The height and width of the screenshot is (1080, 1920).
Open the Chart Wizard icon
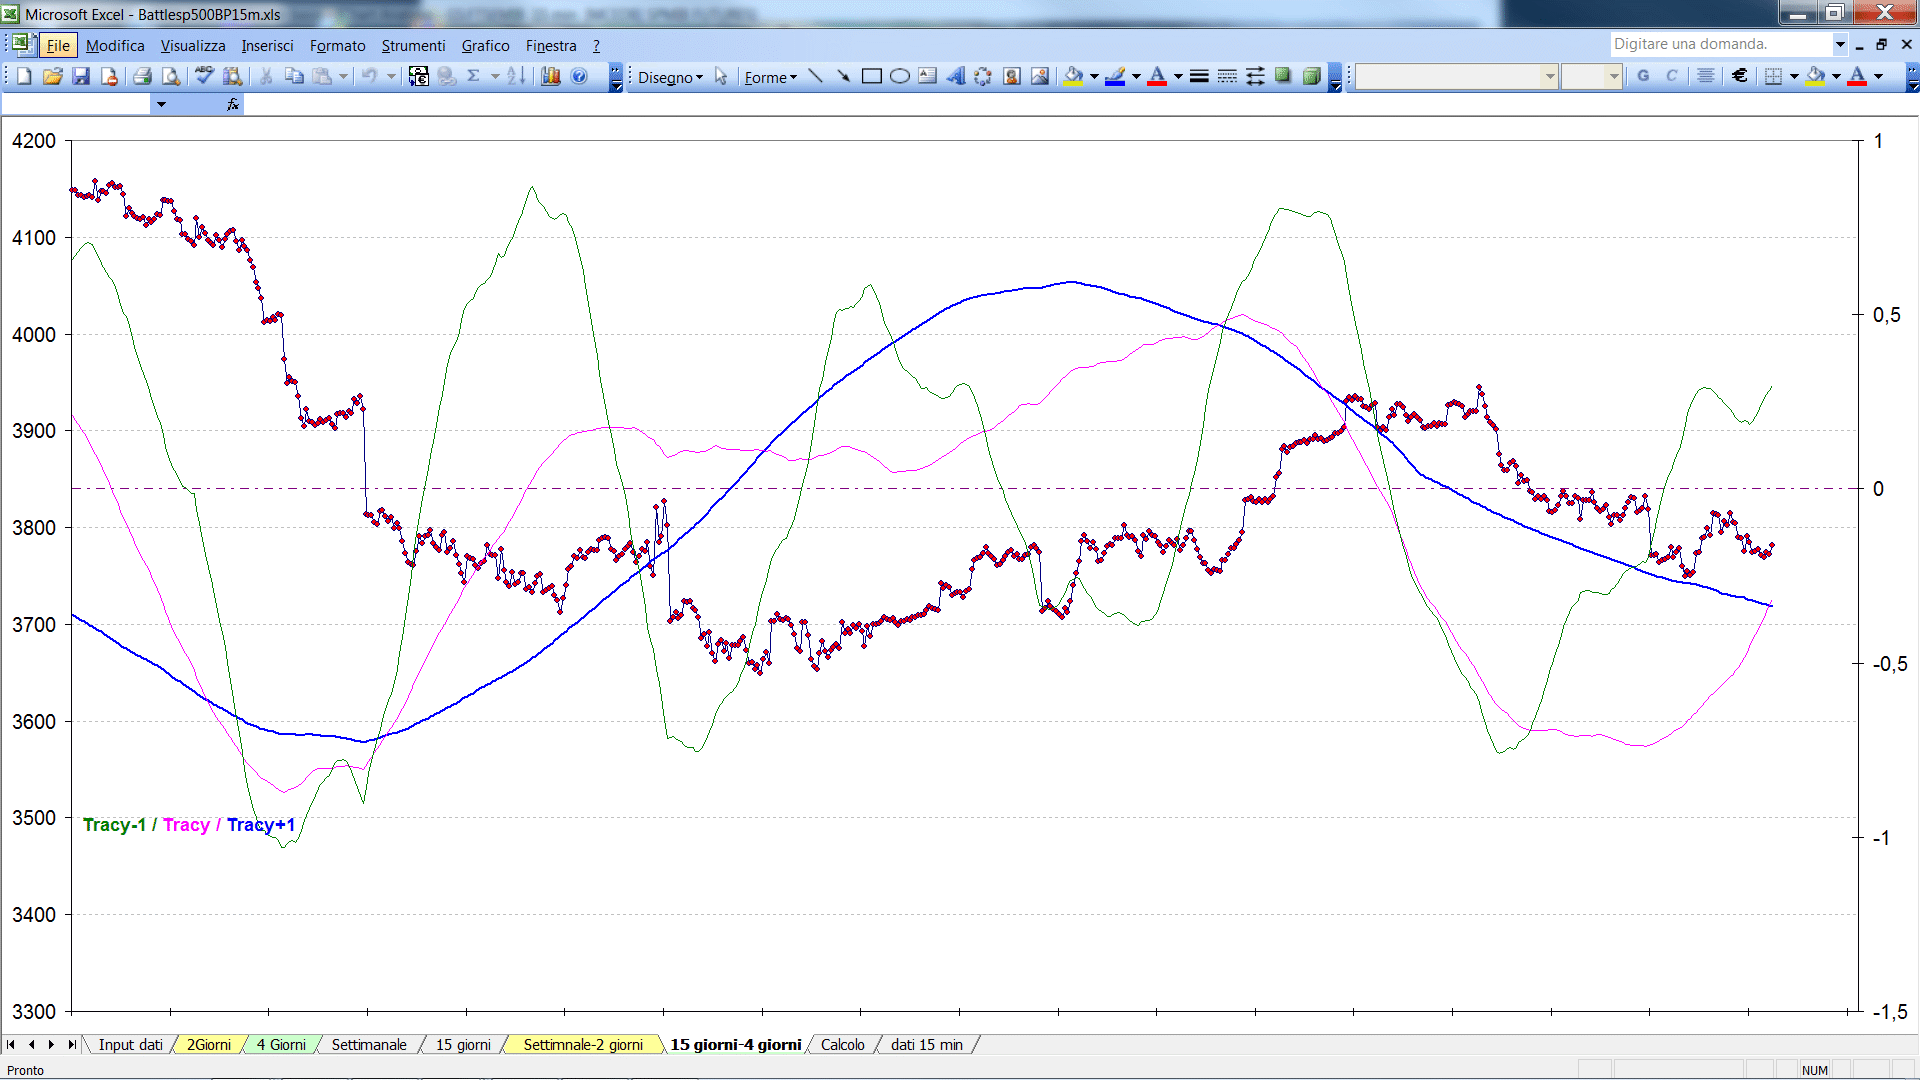tap(551, 76)
